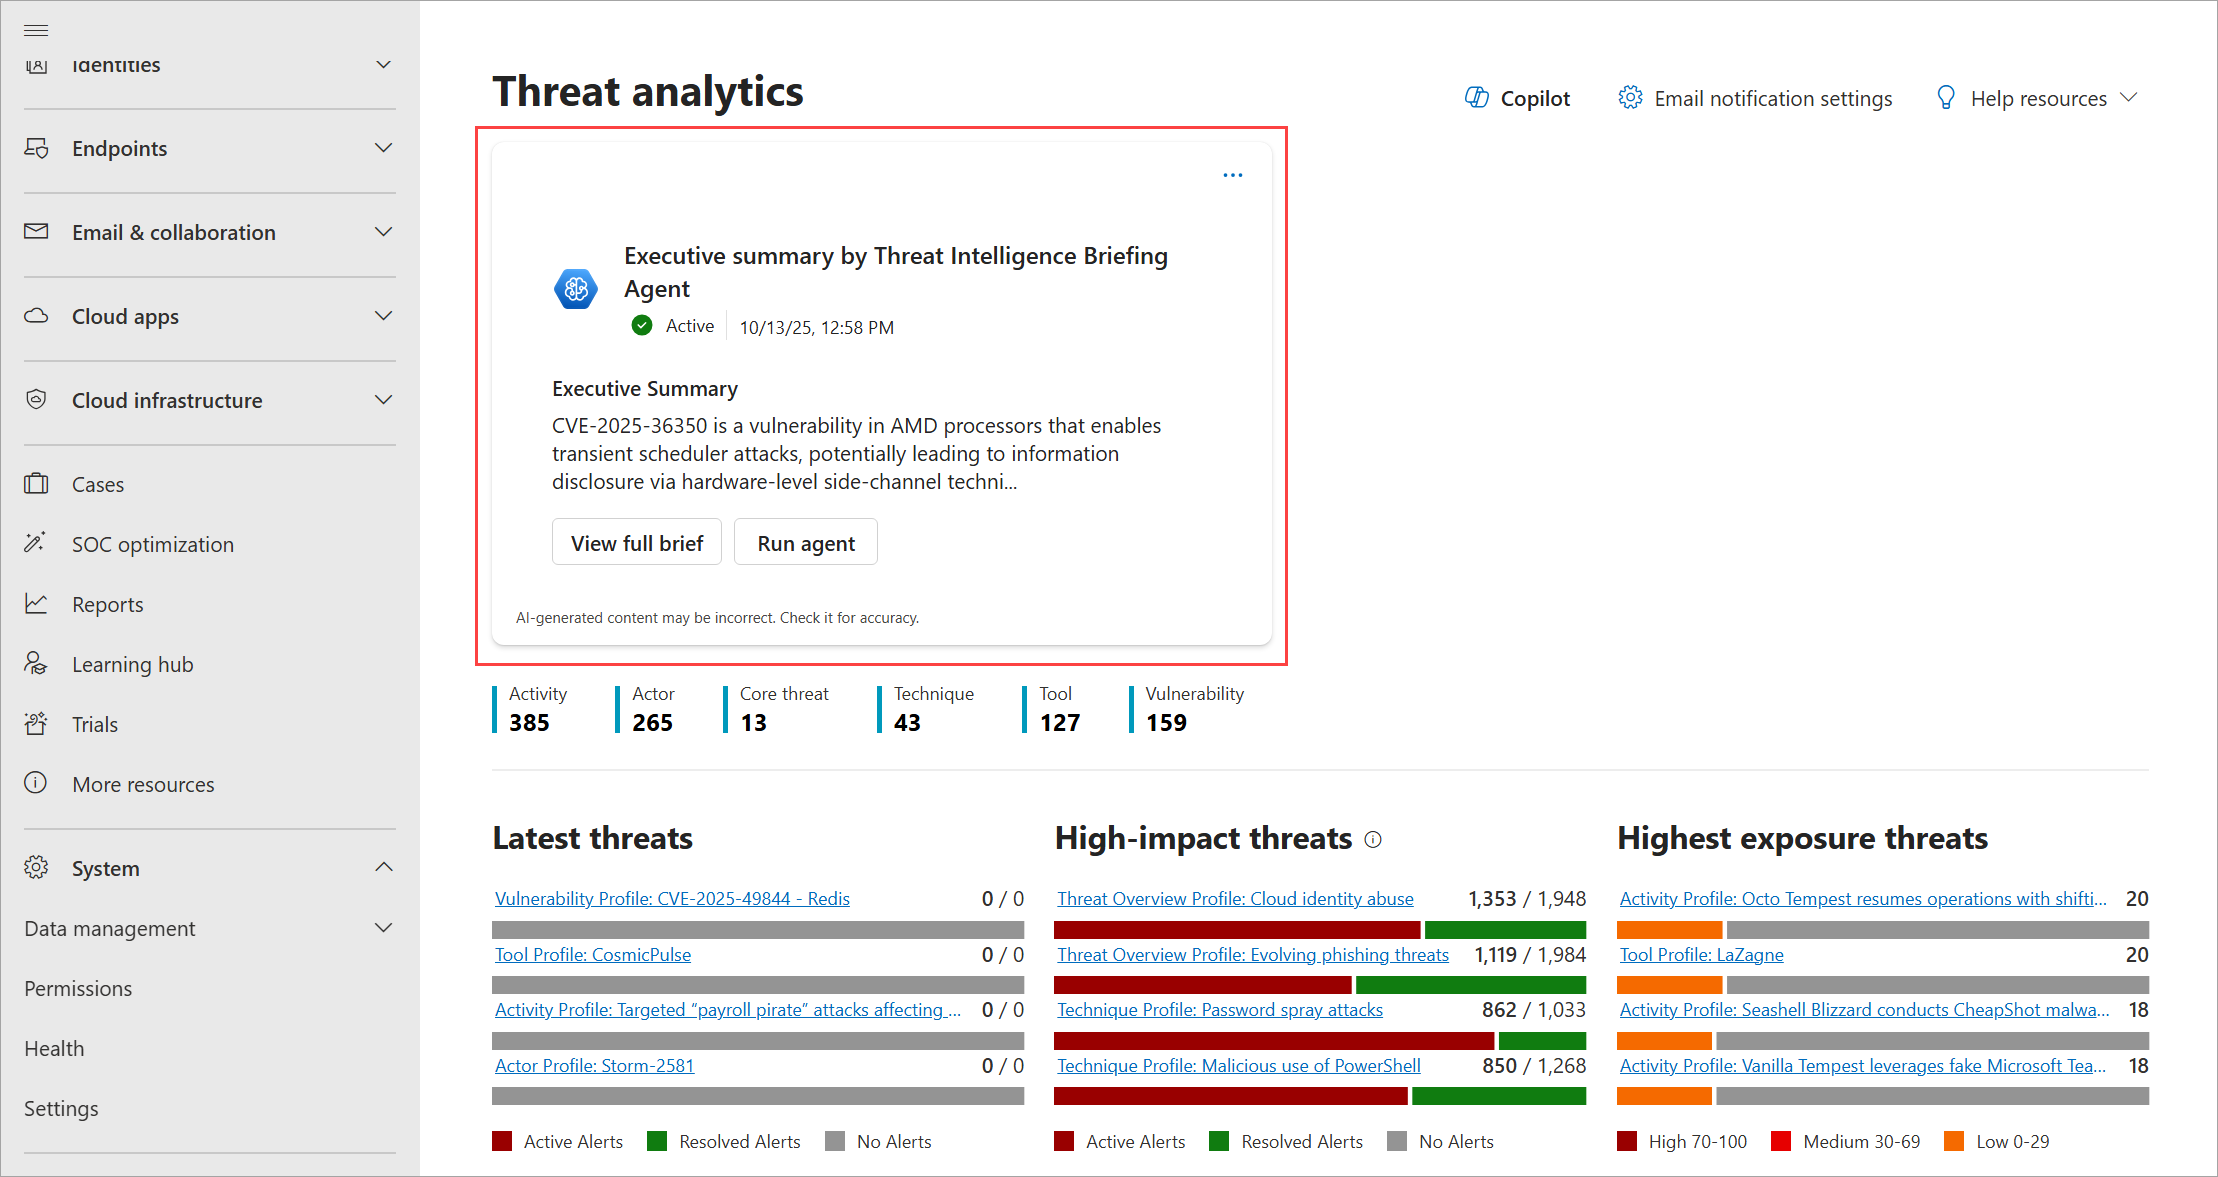Image resolution: width=2218 pixels, height=1177 pixels.
Task: Click the Threat Intelligence Briefing Agent icon
Action: 576,289
